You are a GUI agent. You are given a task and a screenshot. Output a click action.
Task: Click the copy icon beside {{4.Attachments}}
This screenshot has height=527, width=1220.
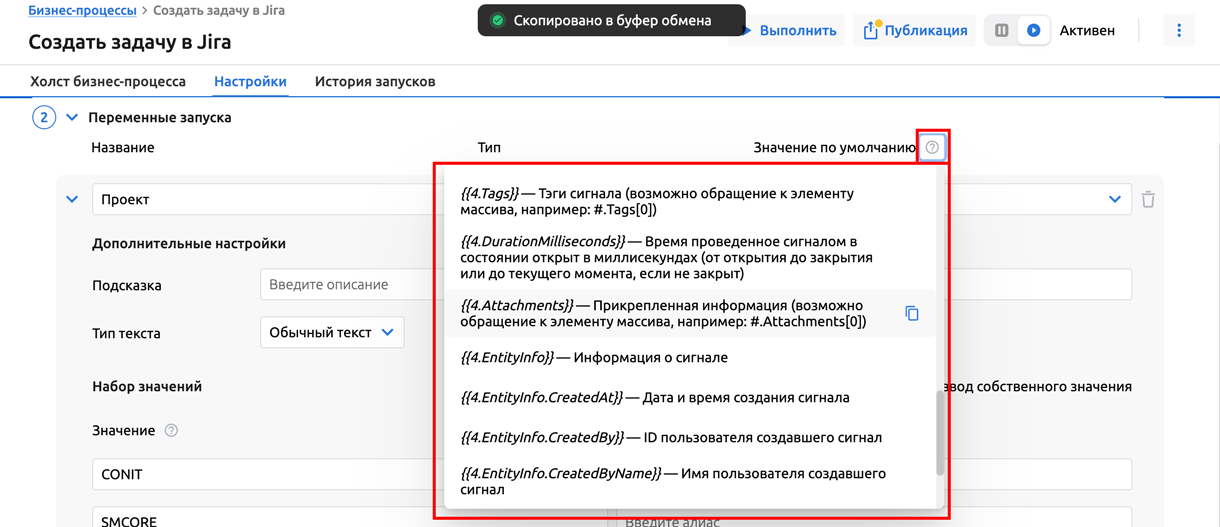[912, 313]
